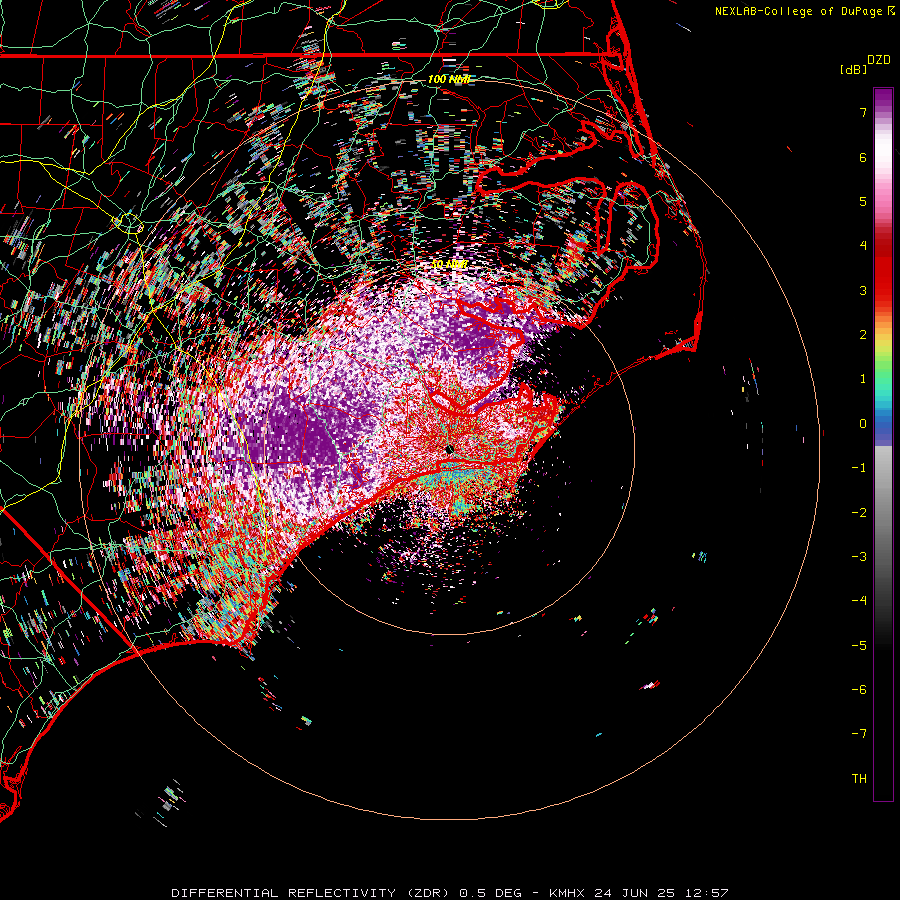Click the 7 value on the color scale
The width and height of the screenshot is (900, 900).
point(863,112)
